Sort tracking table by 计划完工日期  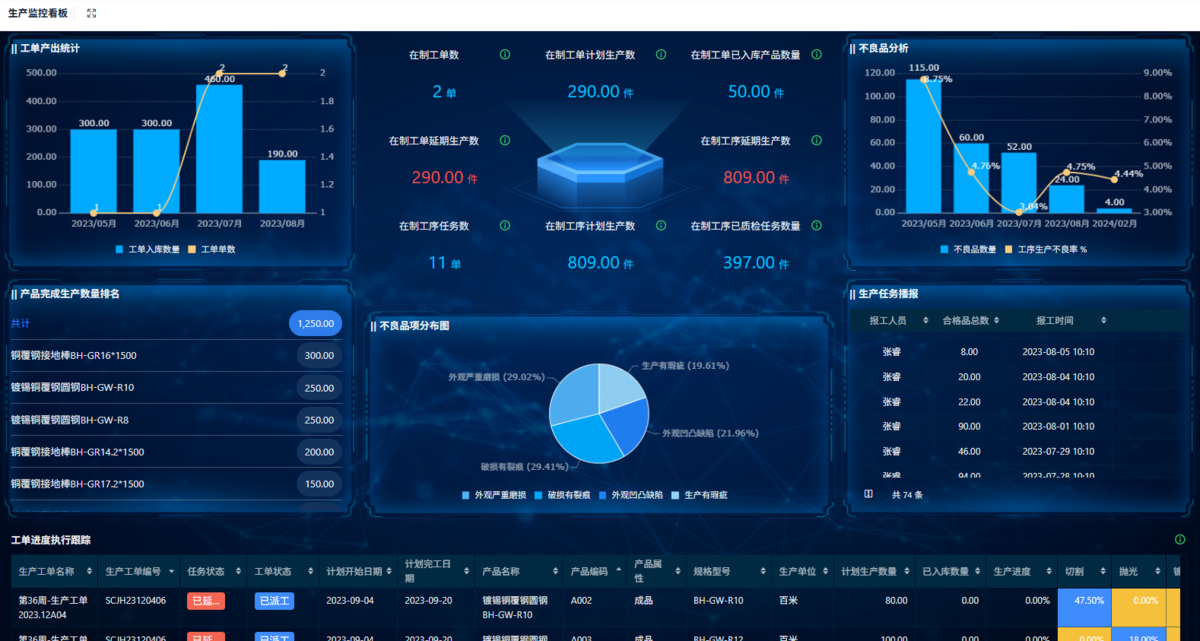coord(467,571)
